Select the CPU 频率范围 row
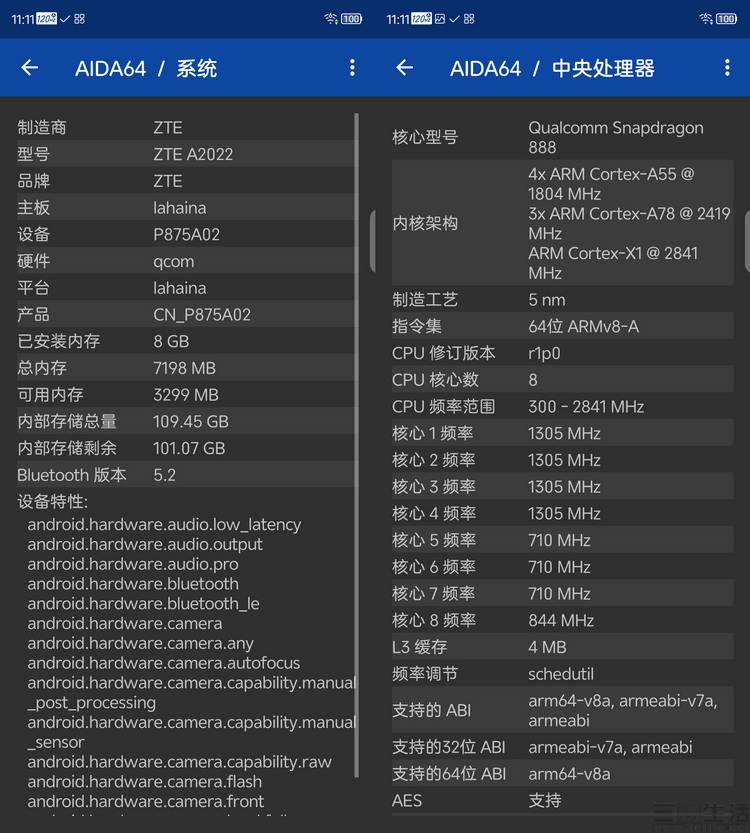Image resolution: width=750 pixels, height=833 pixels. click(562, 406)
